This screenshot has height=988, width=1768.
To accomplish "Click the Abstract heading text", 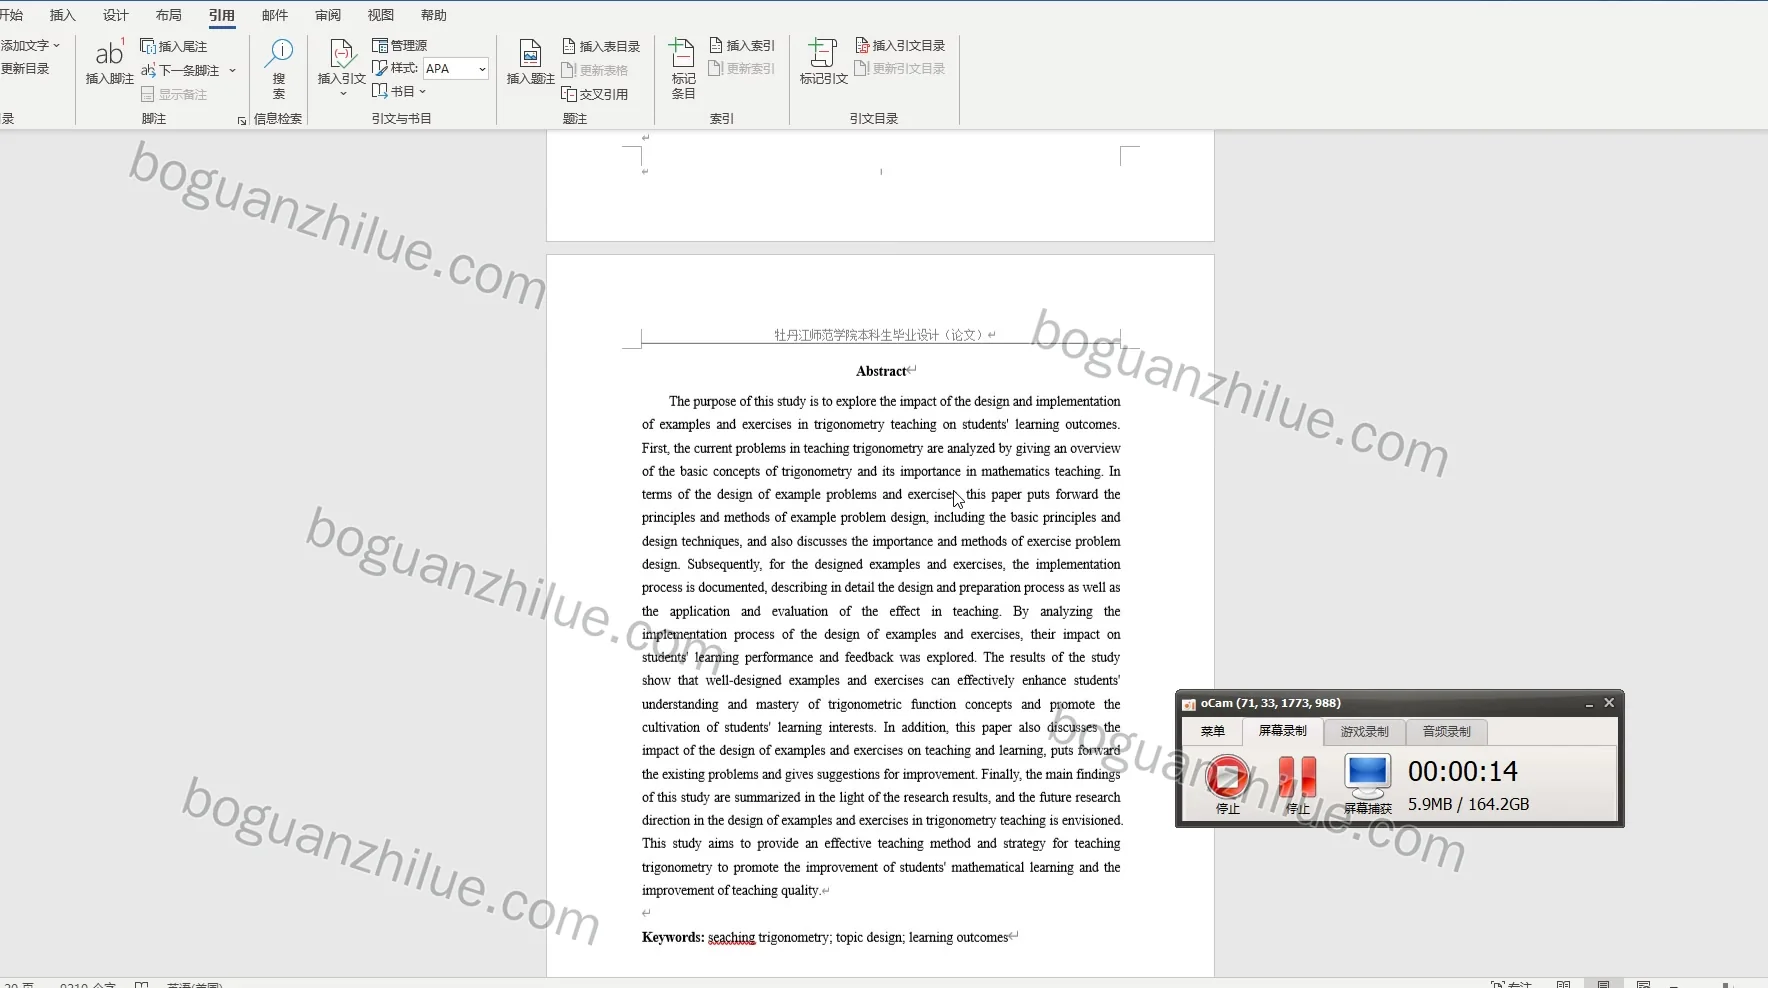I will click(881, 371).
